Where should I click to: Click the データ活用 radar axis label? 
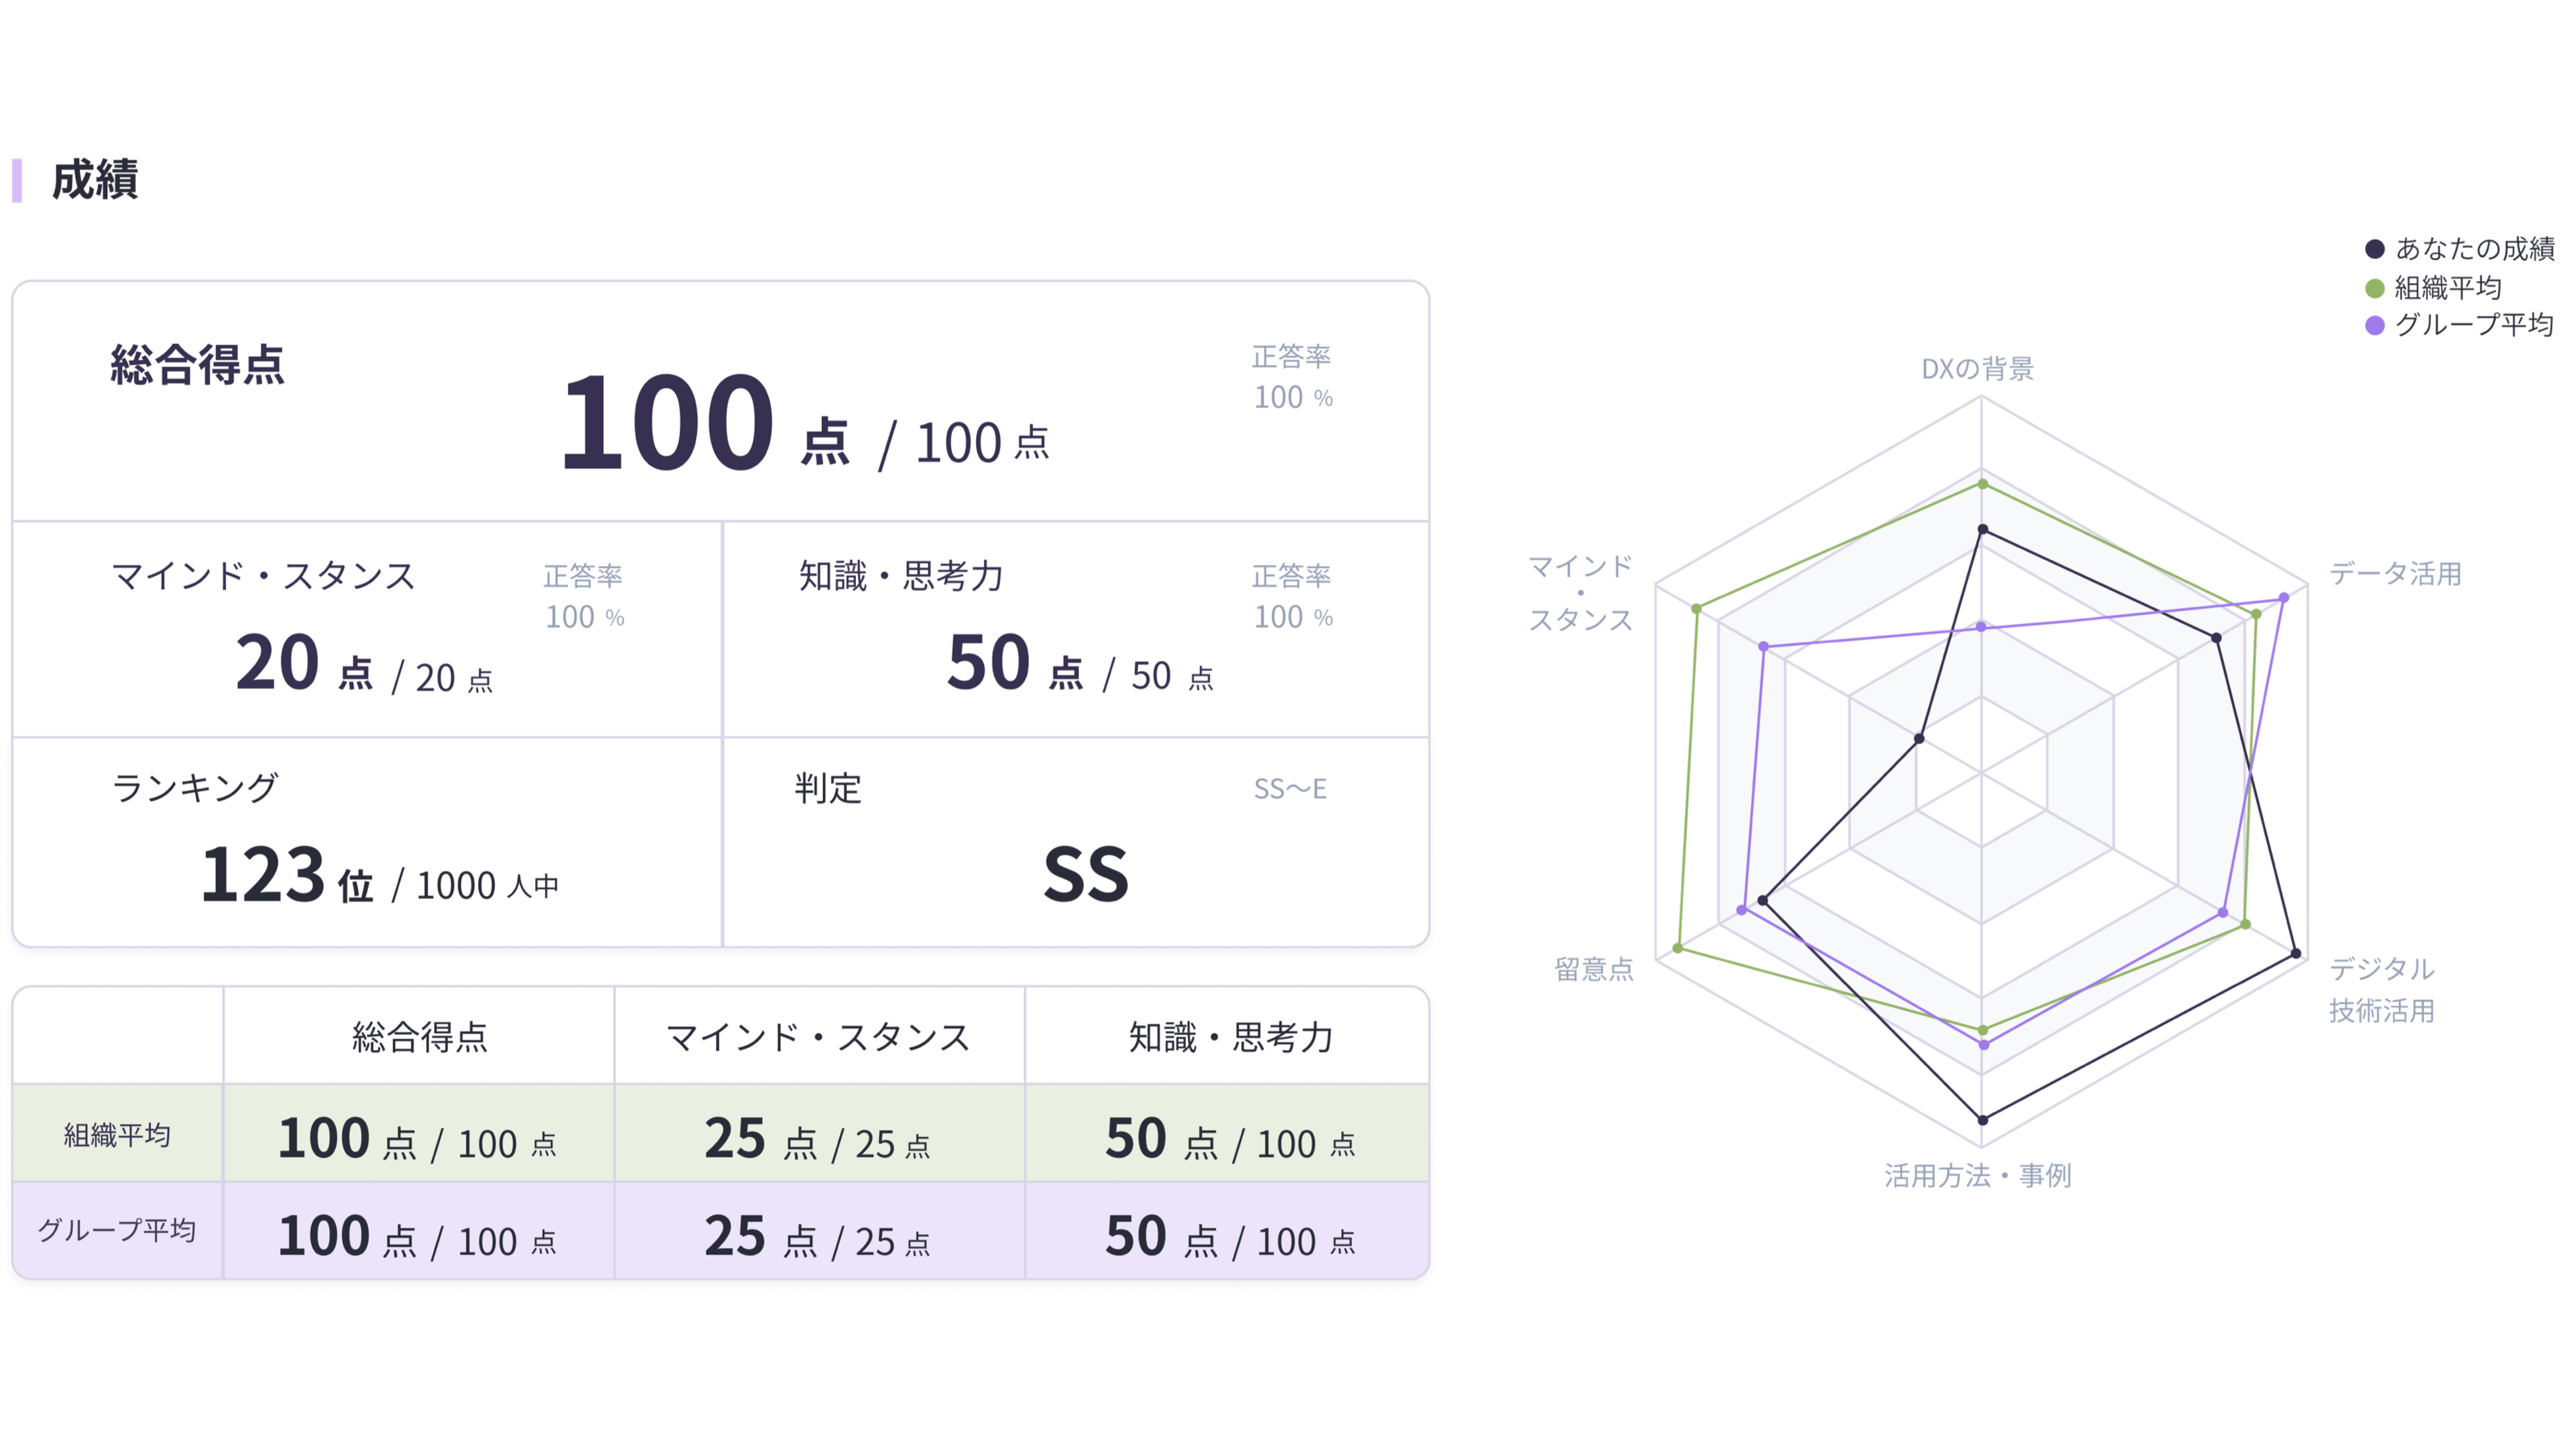[x=2395, y=574]
